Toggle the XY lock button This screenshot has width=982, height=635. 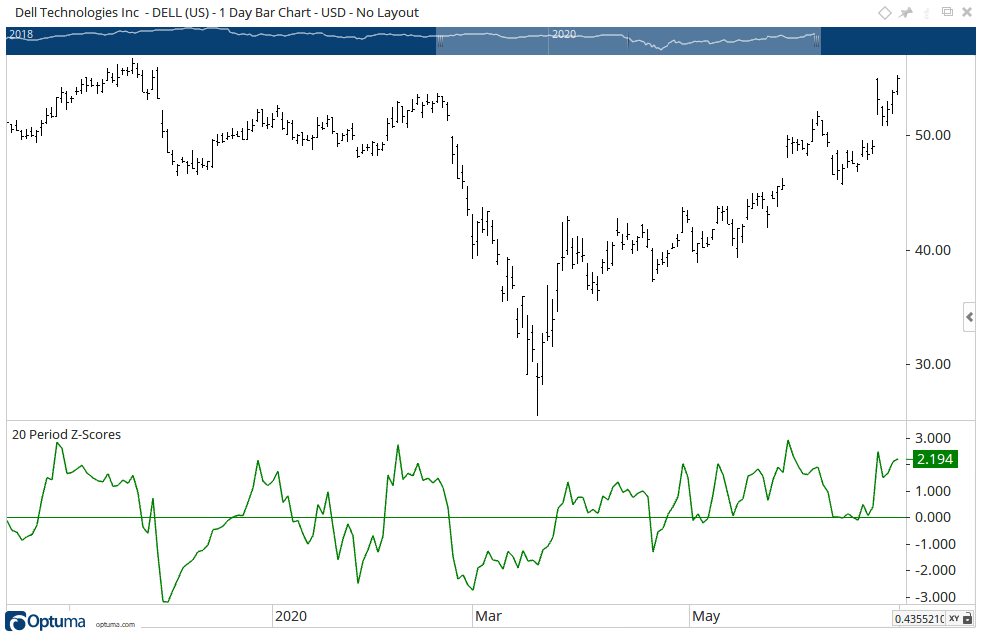[959, 619]
